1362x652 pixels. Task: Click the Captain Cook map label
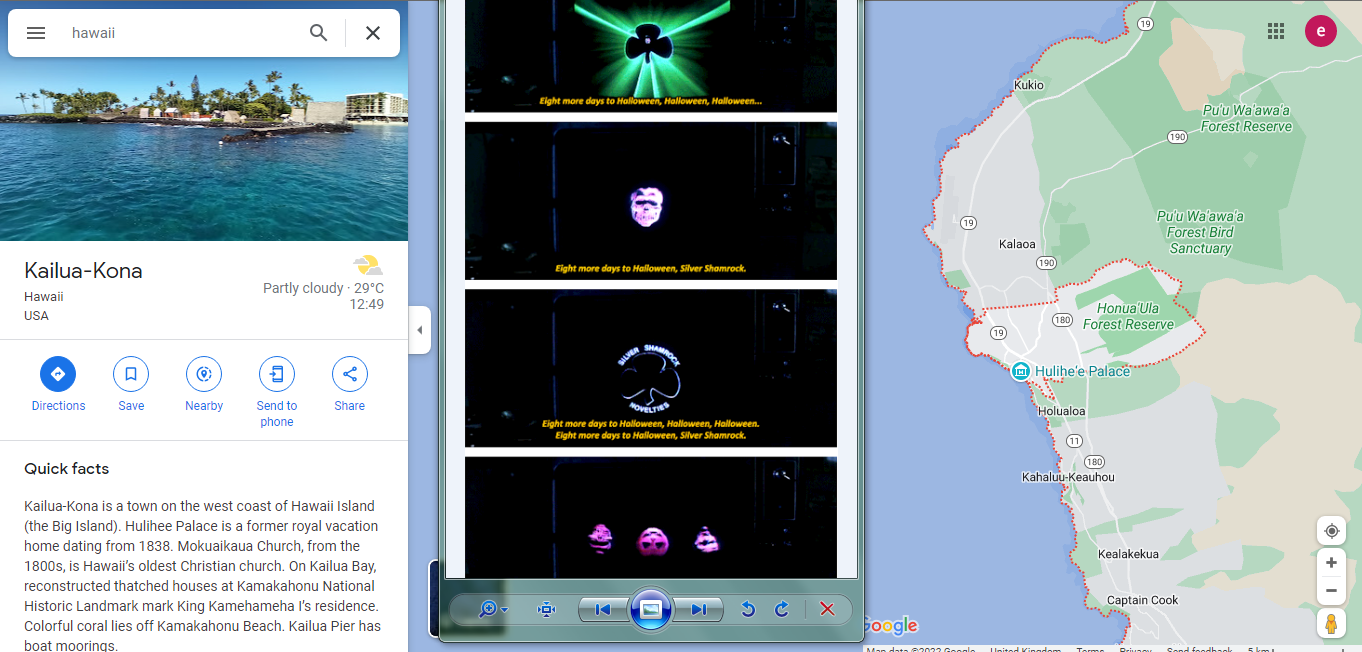[1143, 601]
